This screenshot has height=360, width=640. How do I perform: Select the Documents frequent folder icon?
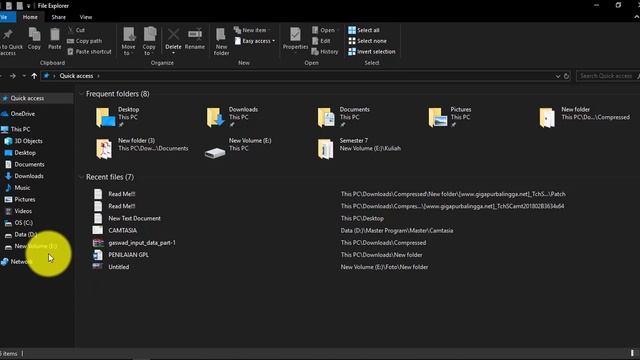click(326, 118)
